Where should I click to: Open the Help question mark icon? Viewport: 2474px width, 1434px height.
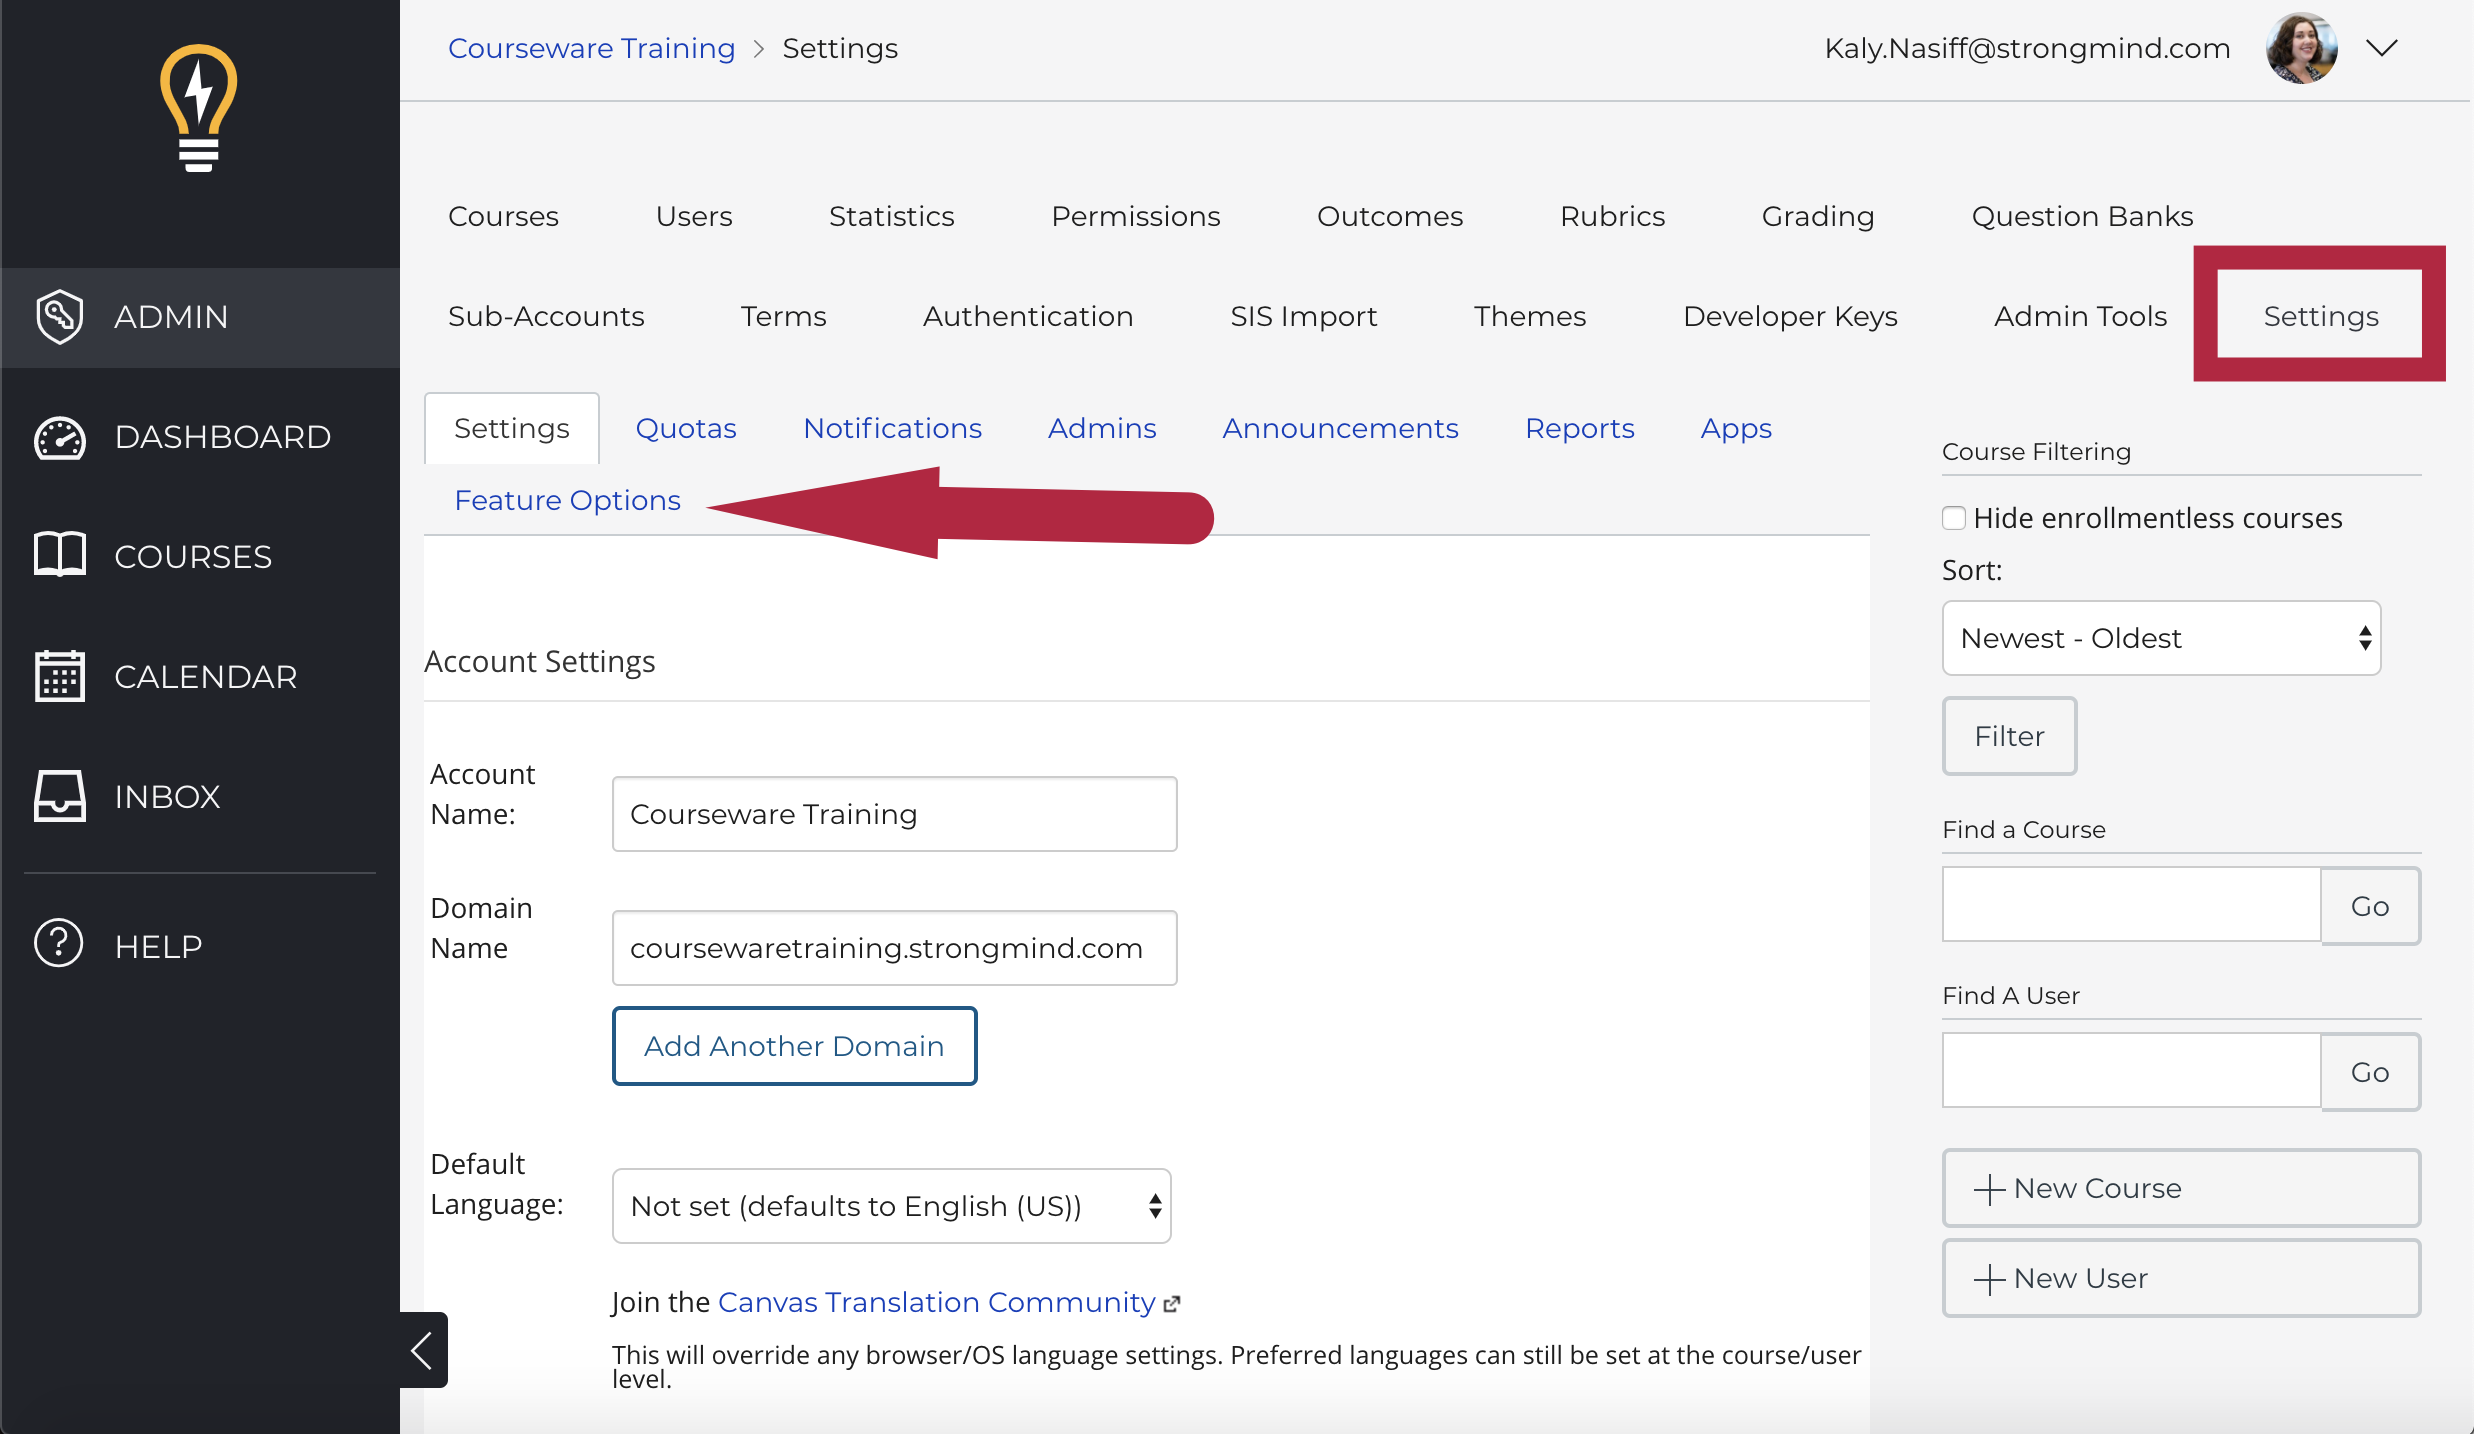[x=59, y=944]
